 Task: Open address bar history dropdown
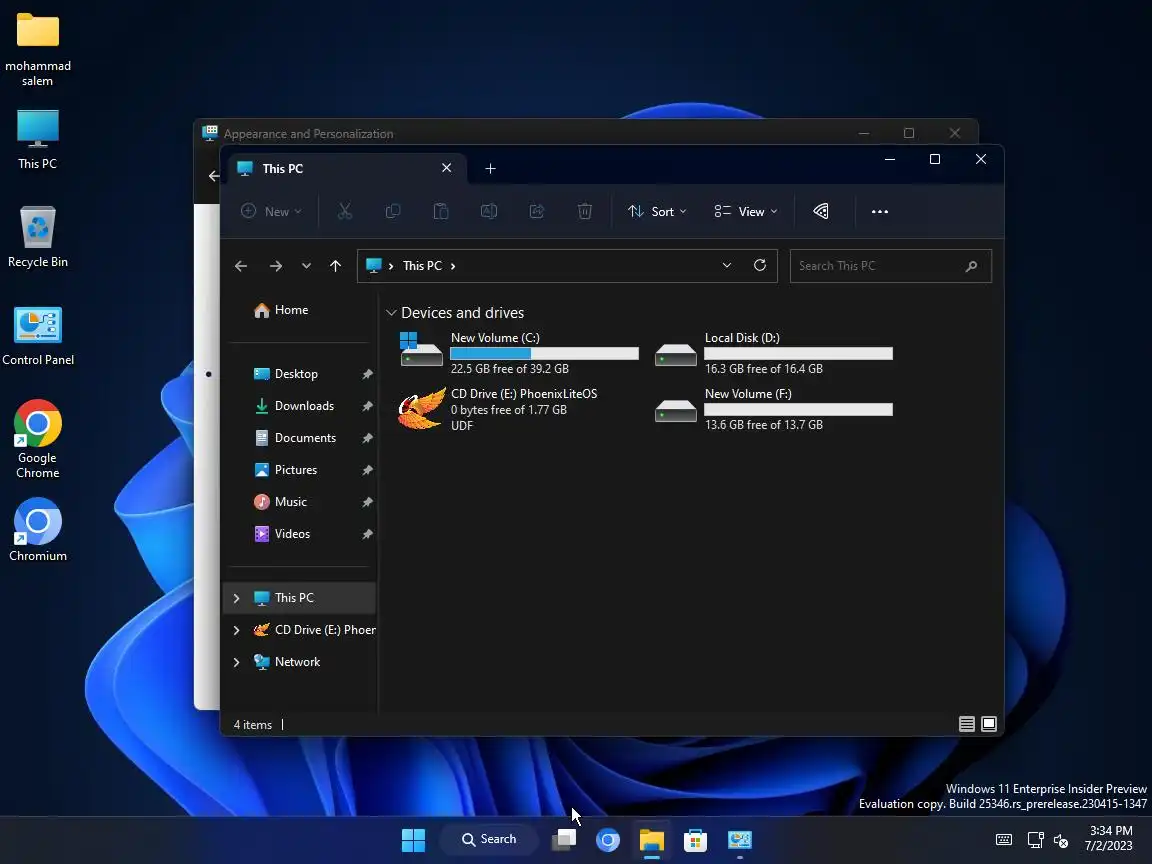(x=727, y=265)
